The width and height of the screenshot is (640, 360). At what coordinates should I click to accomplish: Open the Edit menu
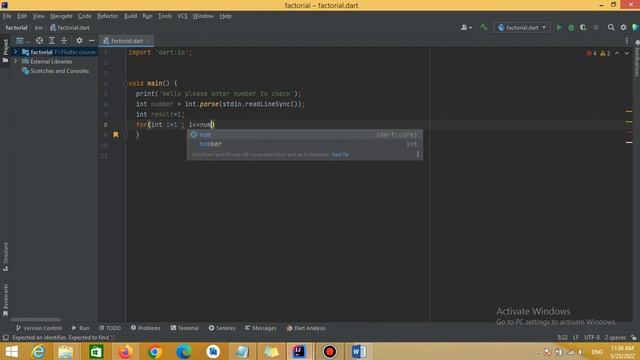pyautogui.click(x=22, y=16)
